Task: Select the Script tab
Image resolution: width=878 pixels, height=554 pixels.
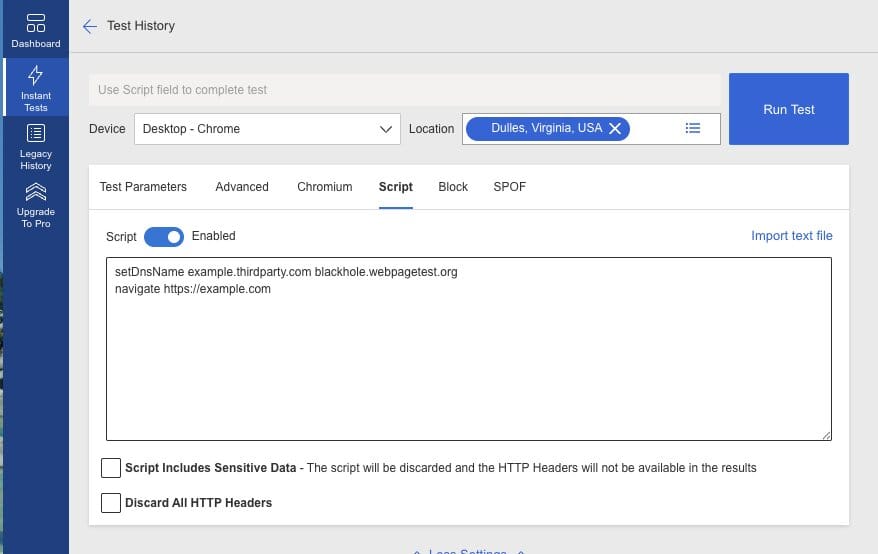Action: [395, 187]
